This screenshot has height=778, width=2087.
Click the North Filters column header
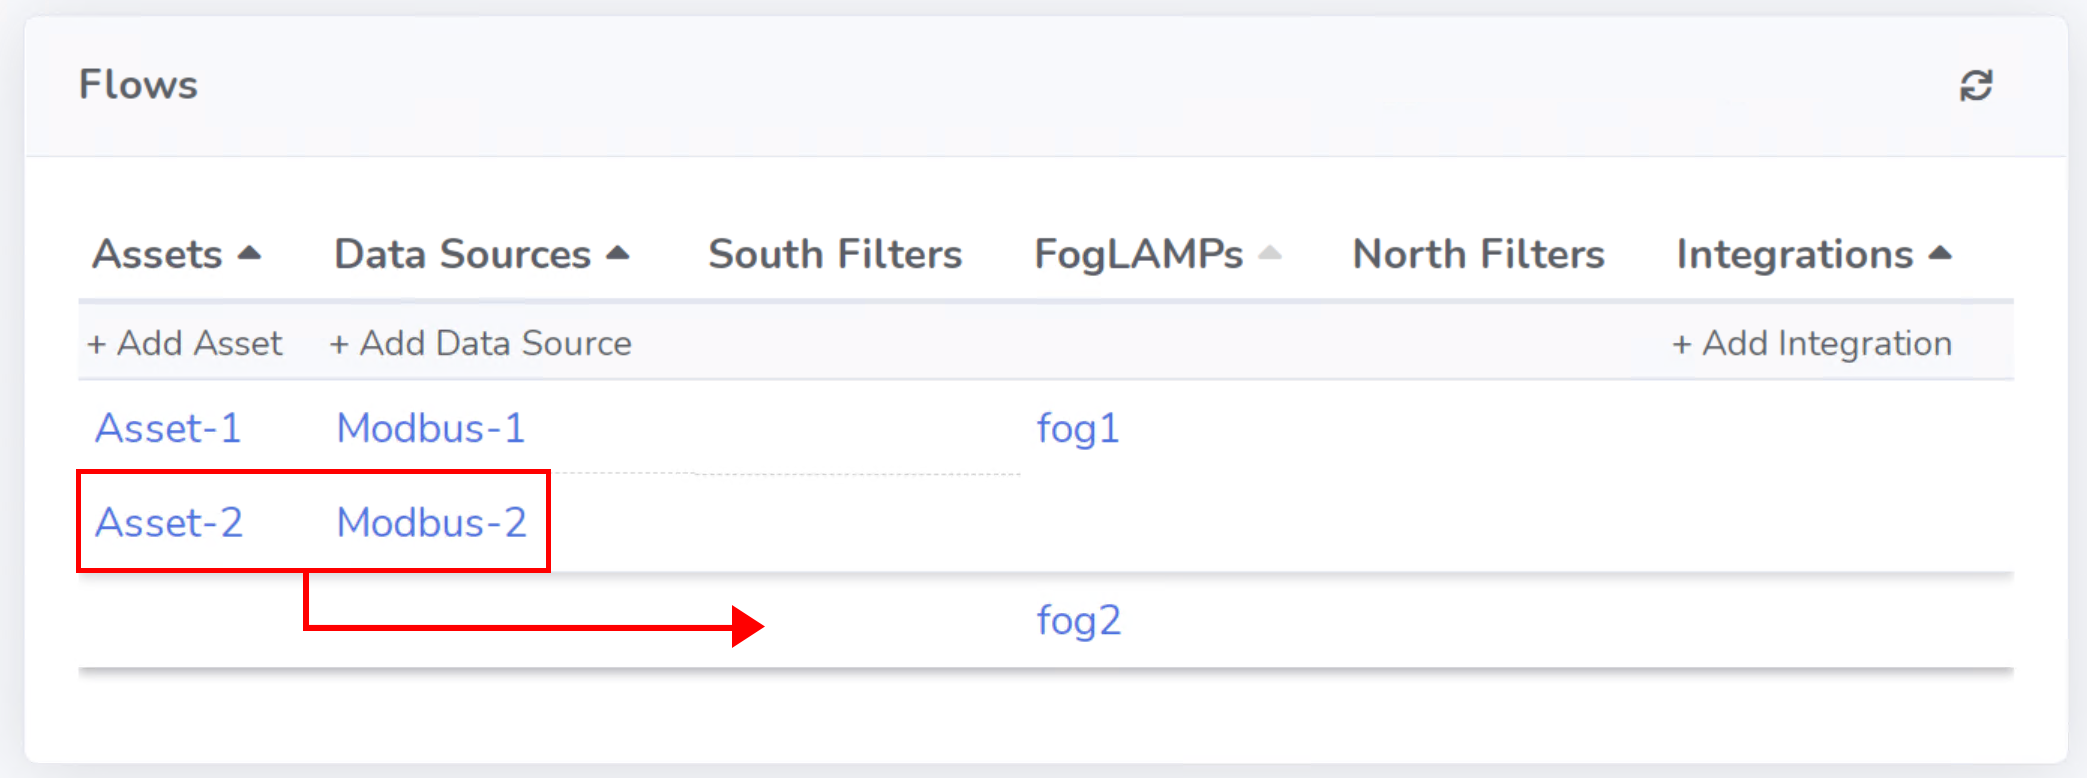pos(1478,254)
